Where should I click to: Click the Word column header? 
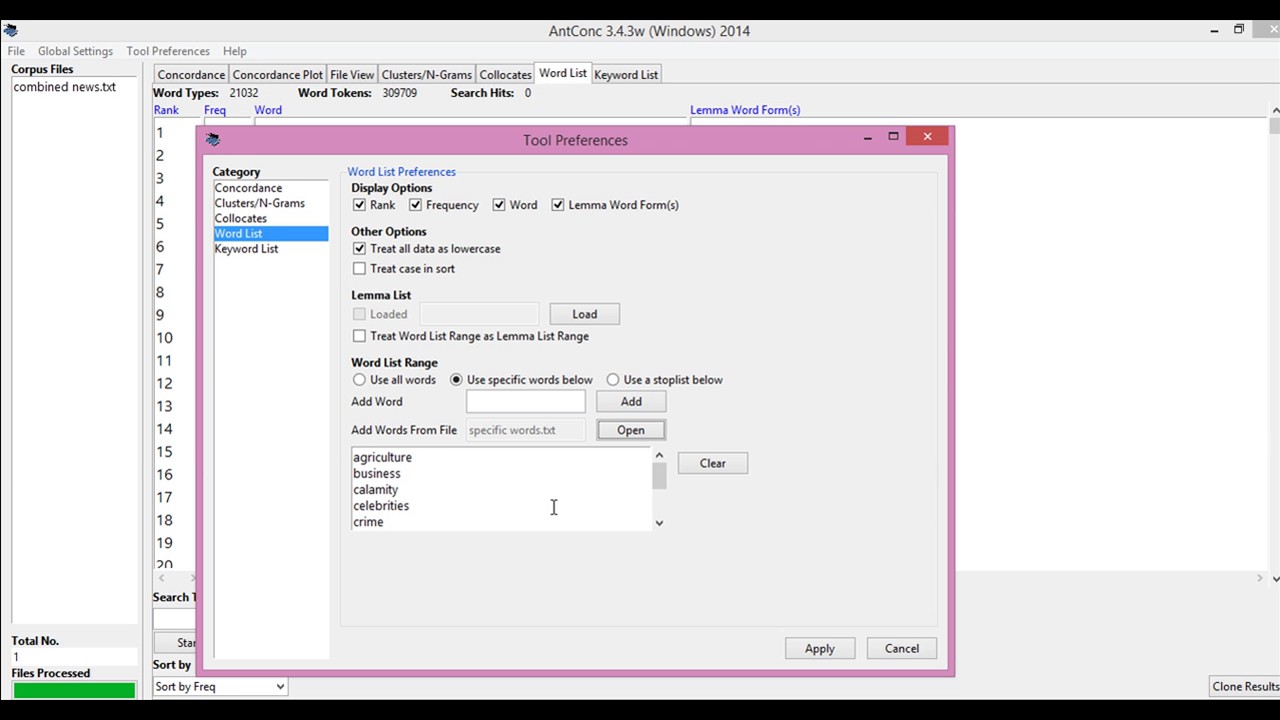coord(268,110)
